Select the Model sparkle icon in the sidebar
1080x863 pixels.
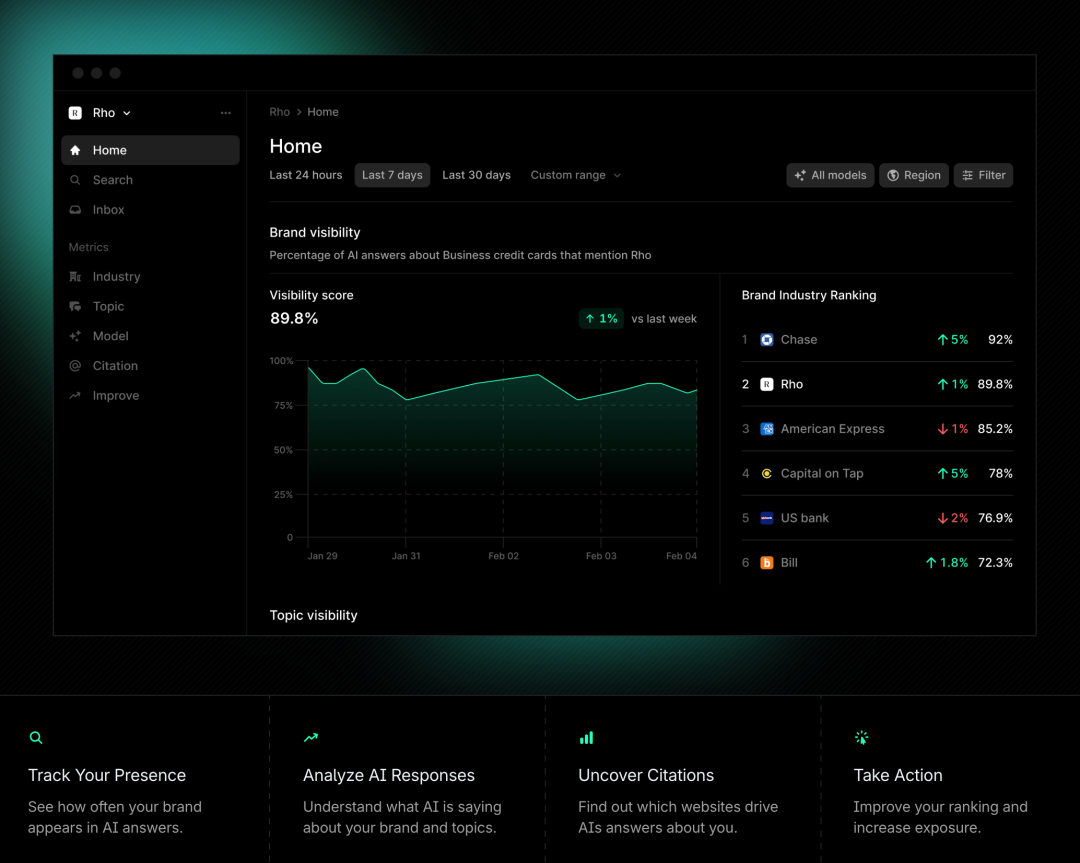click(75, 336)
